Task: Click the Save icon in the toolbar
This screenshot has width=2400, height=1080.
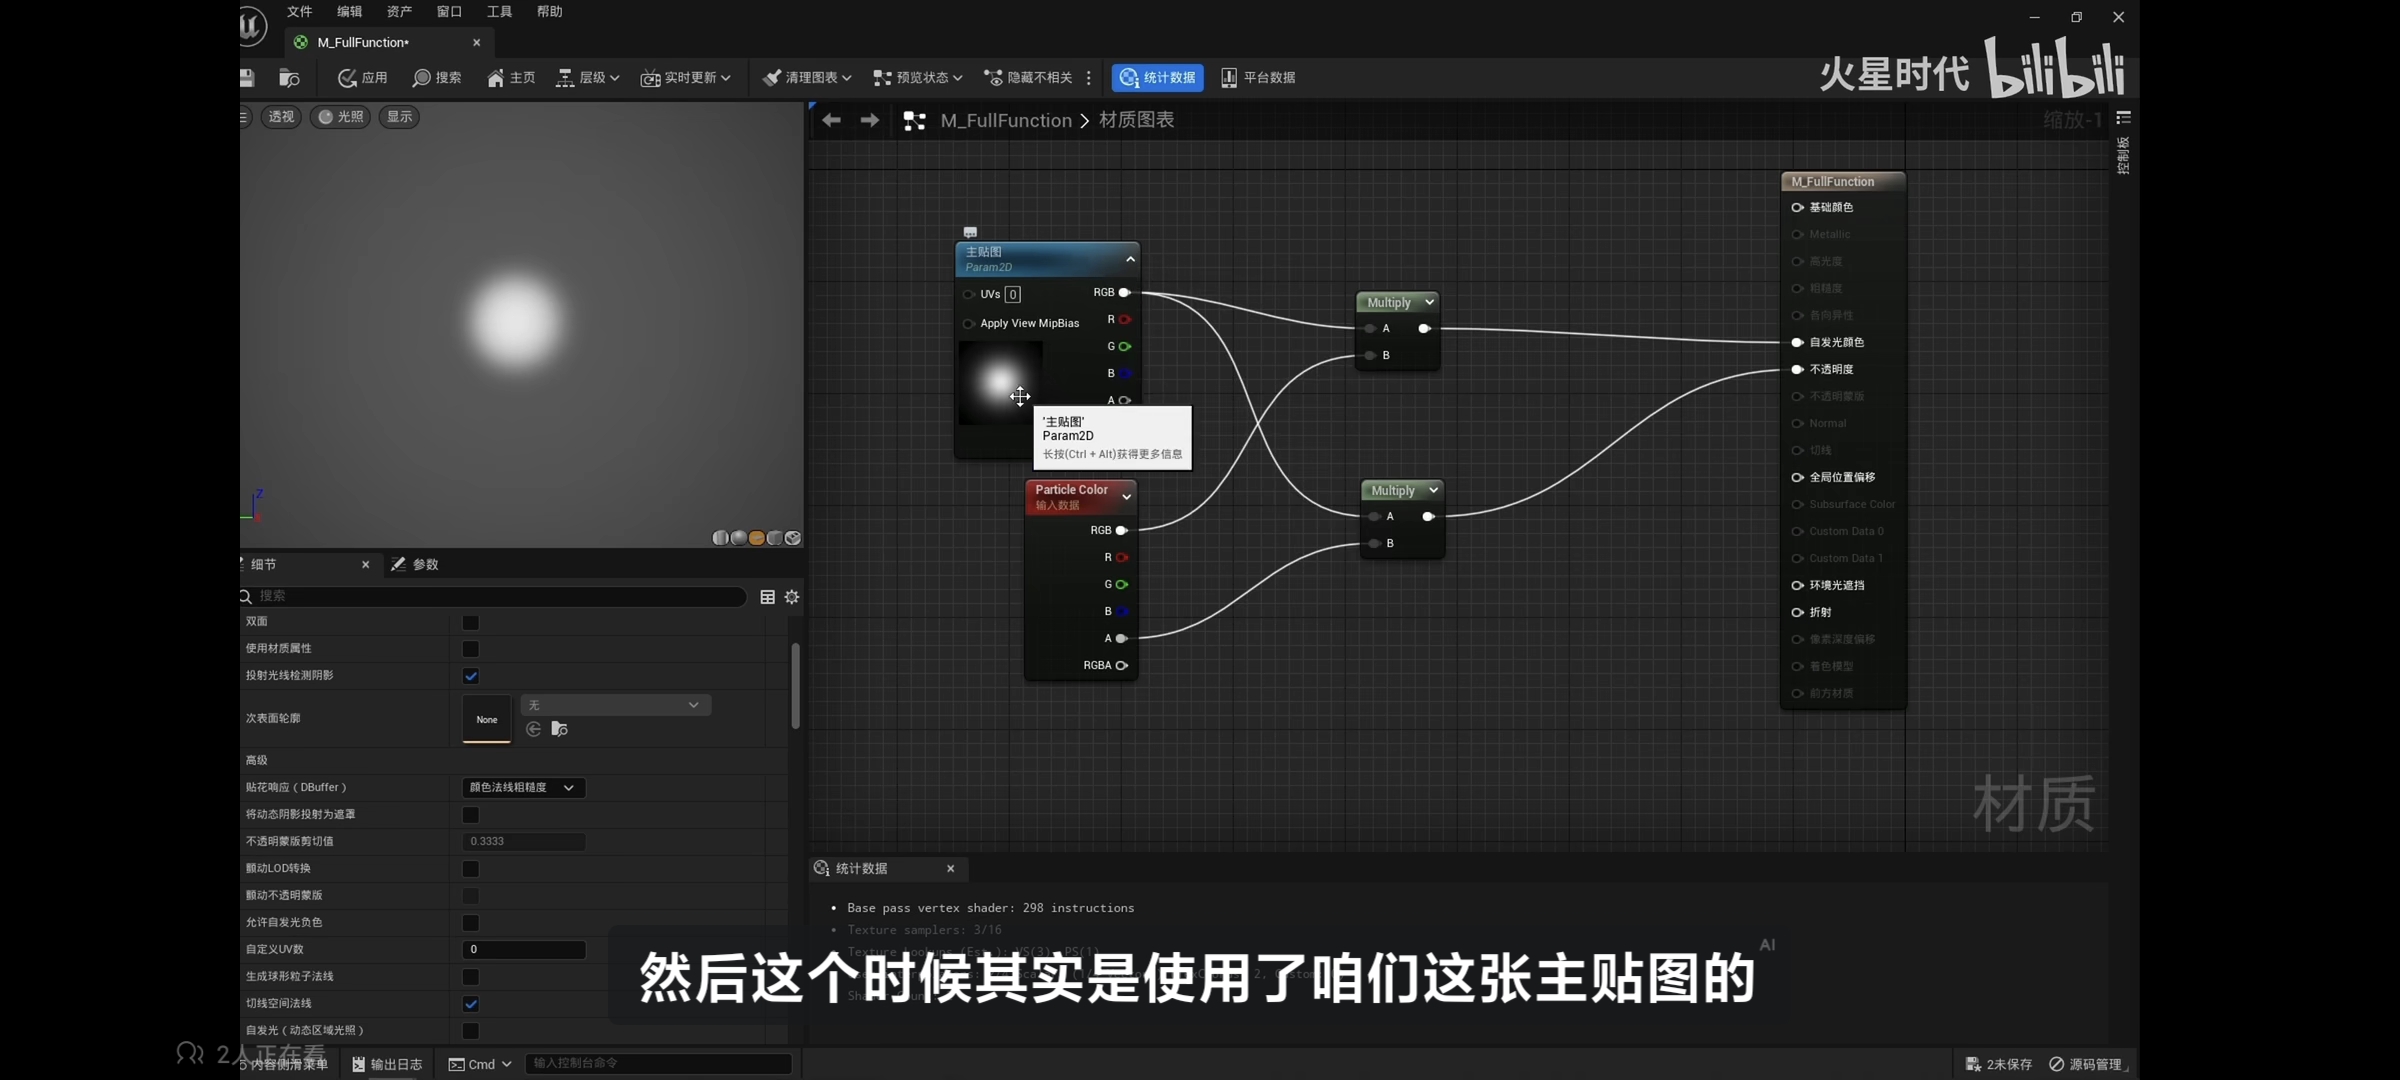Action: [x=247, y=78]
